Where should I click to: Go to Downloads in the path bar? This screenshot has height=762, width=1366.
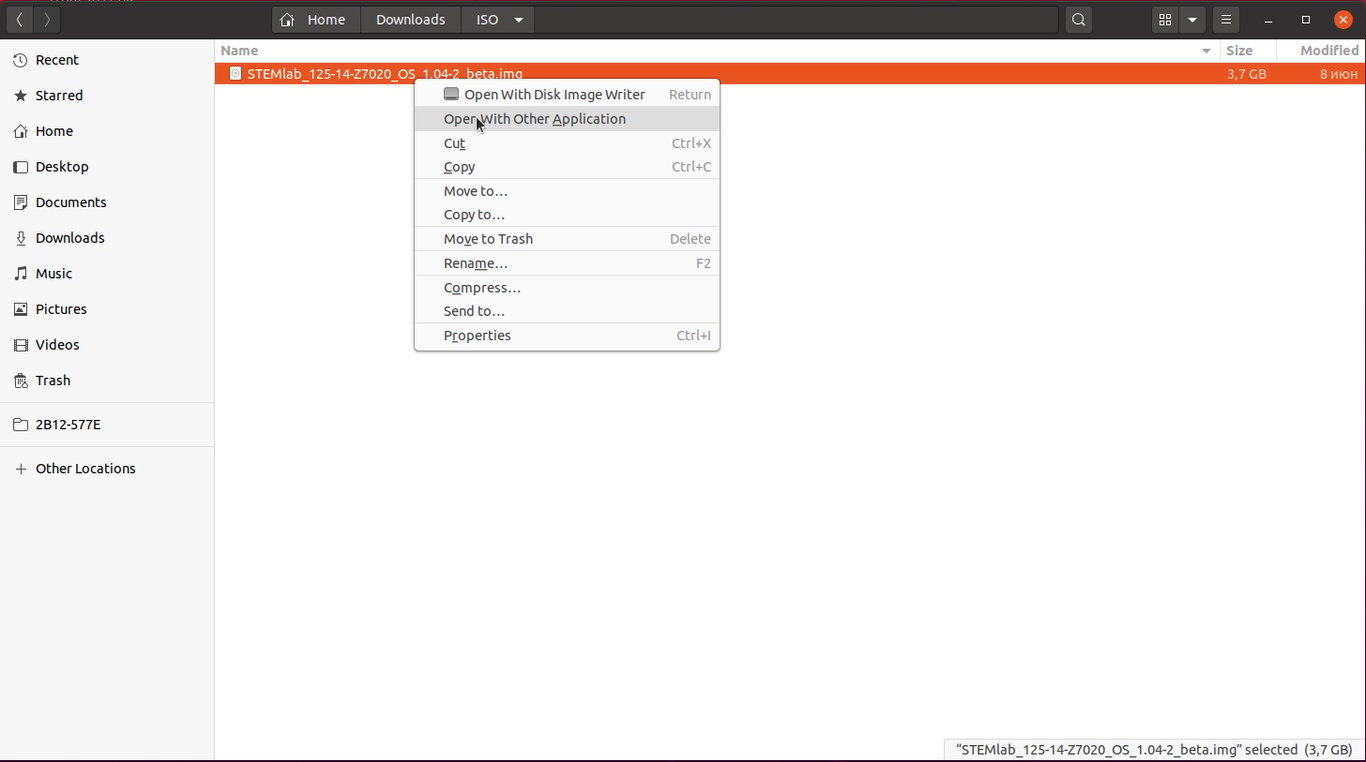click(410, 20)
